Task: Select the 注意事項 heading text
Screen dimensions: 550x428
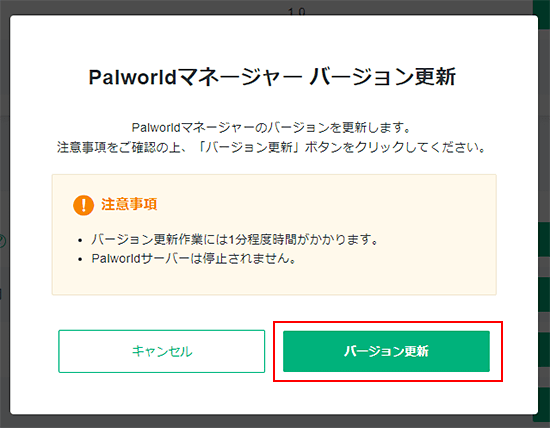Action: [x=129, y=204]
